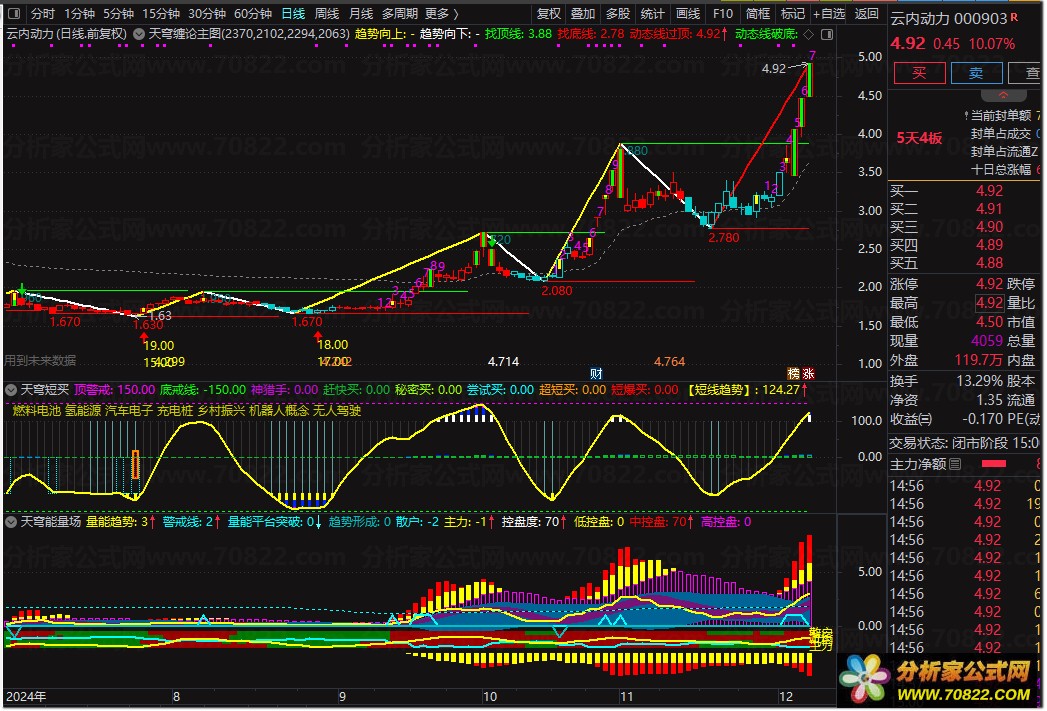Expand the 天穹缠论主图 indicator dropdown arrow
This screenshot has height=711, width=1047.
pos(139,33)
